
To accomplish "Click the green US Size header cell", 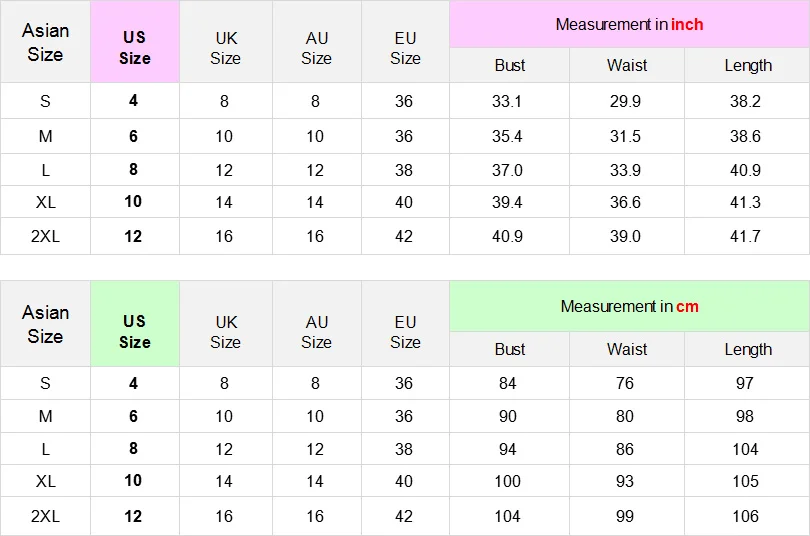I will pyautogui.click(x=135, y=324).
